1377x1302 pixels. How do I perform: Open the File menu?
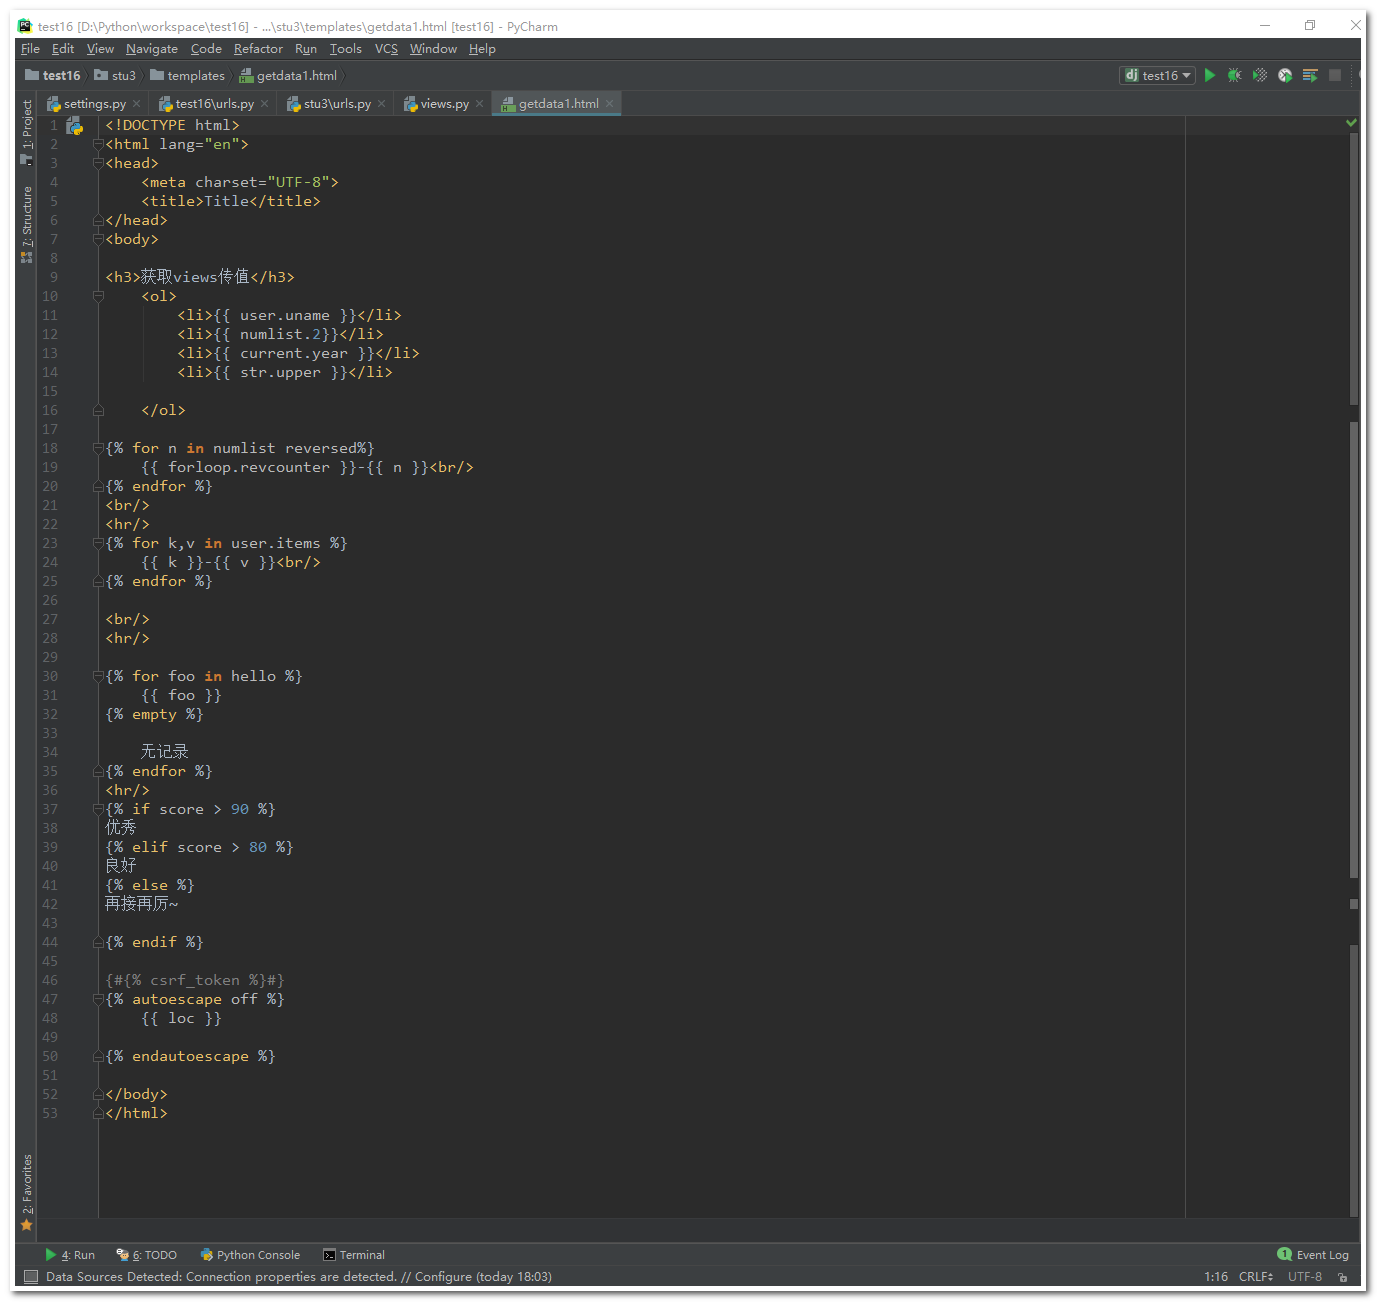pyautogui.click(x=30, y=49)
